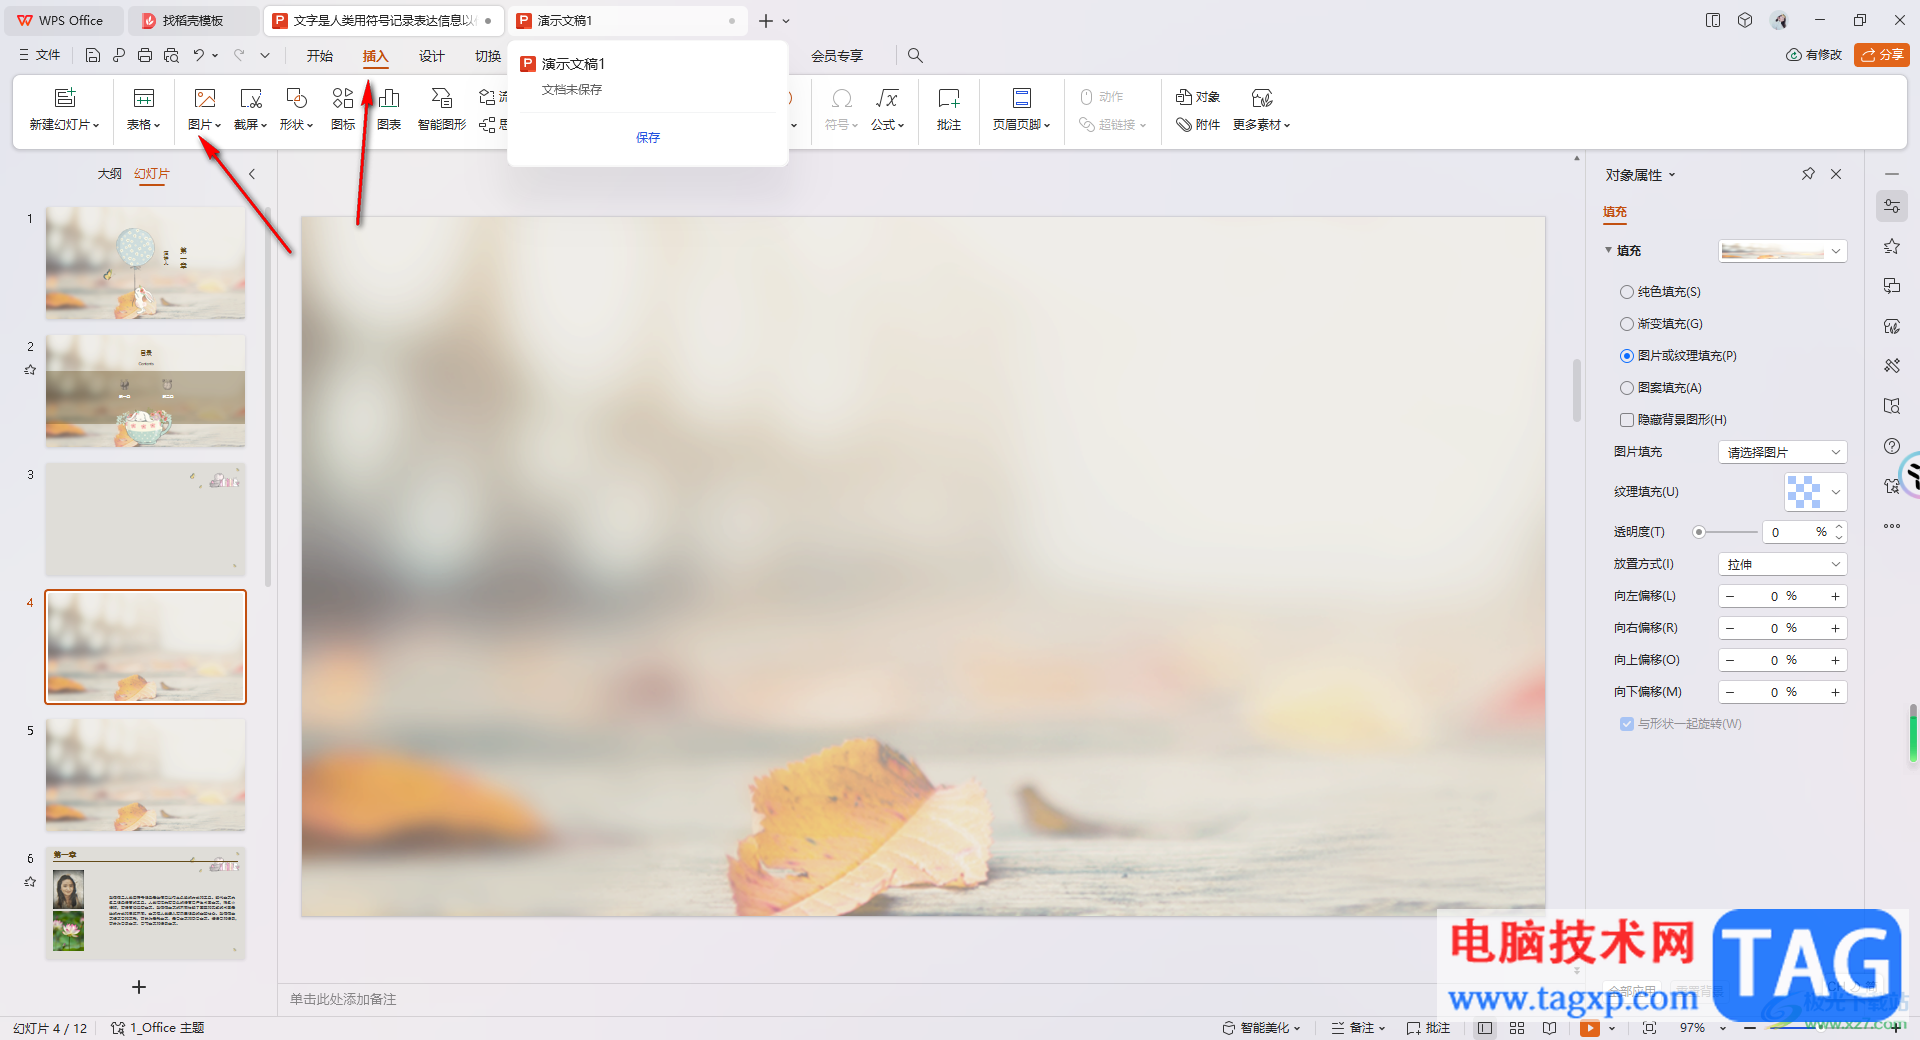Viewport: 1920px width, 1040px height.
Task: Click the notes field (单击此处添加备注)
Action: click(x=343, y=999)
